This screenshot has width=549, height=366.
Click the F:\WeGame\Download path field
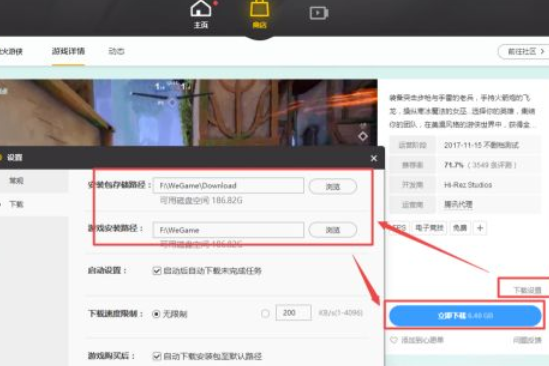click(x=228, y=185)
